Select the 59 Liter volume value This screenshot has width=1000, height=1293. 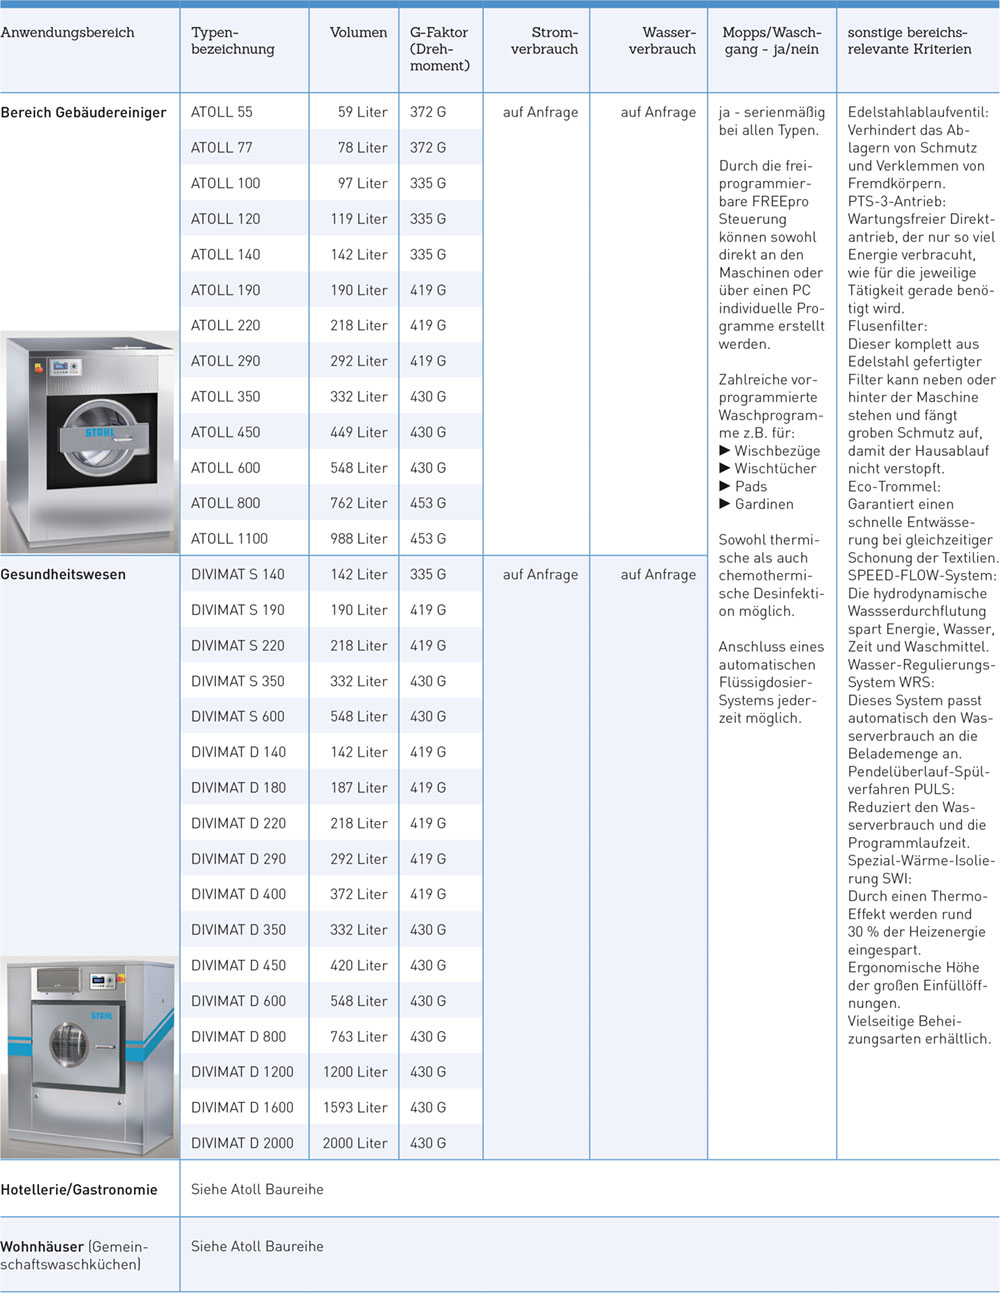pyautogui.click(x=363, y=112)
